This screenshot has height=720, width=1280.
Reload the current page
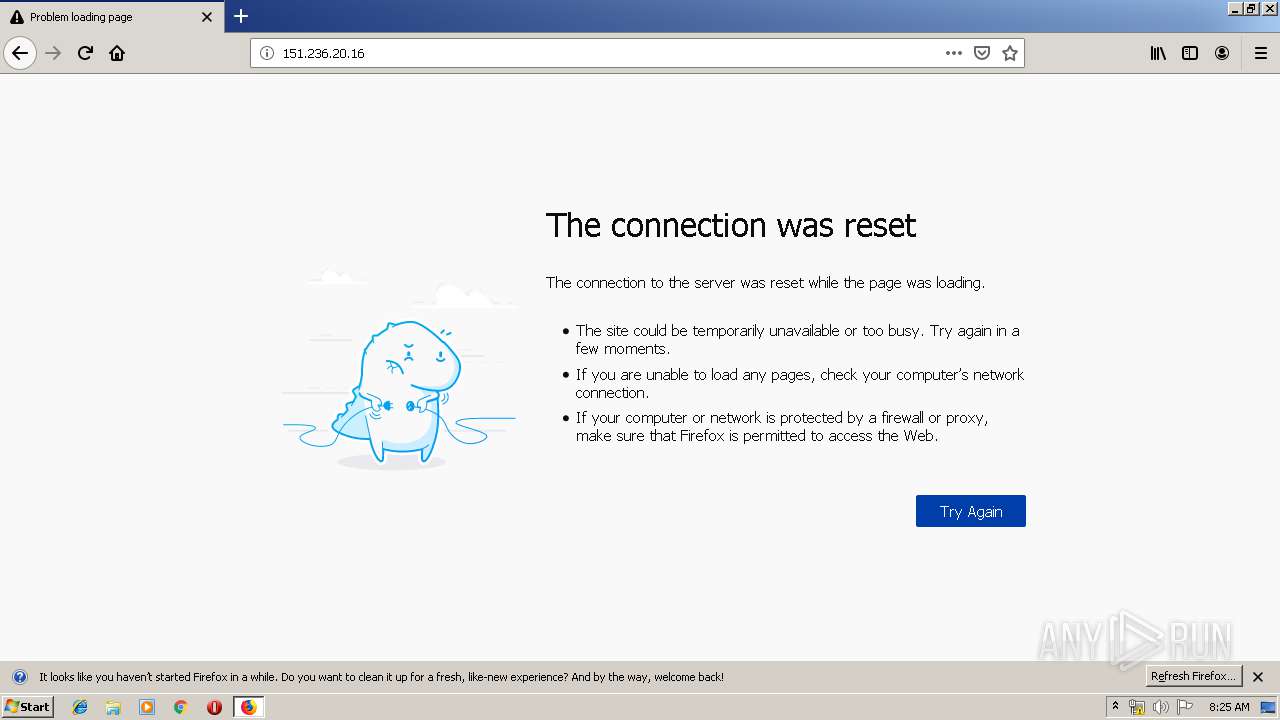(x=86, y=53)
